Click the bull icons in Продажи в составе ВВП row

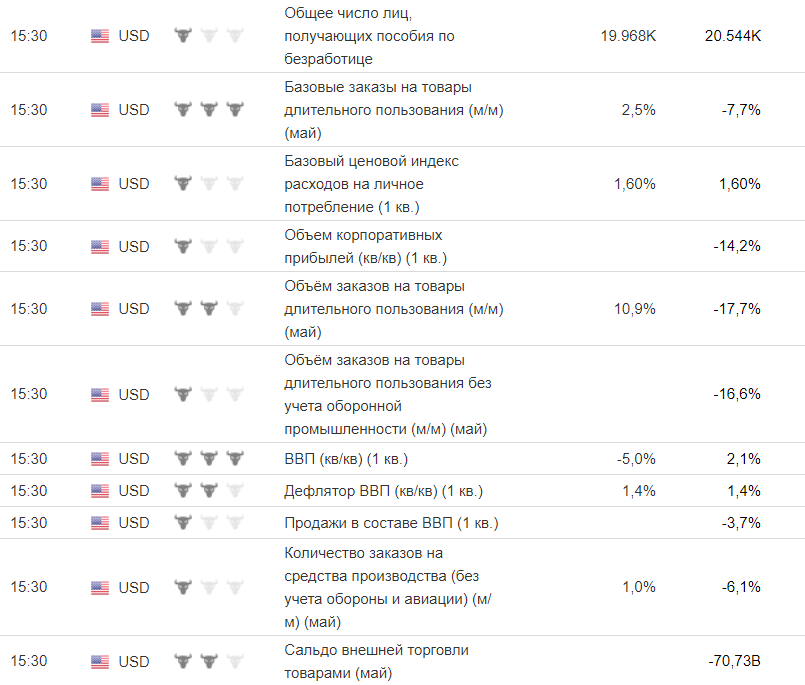209,523
